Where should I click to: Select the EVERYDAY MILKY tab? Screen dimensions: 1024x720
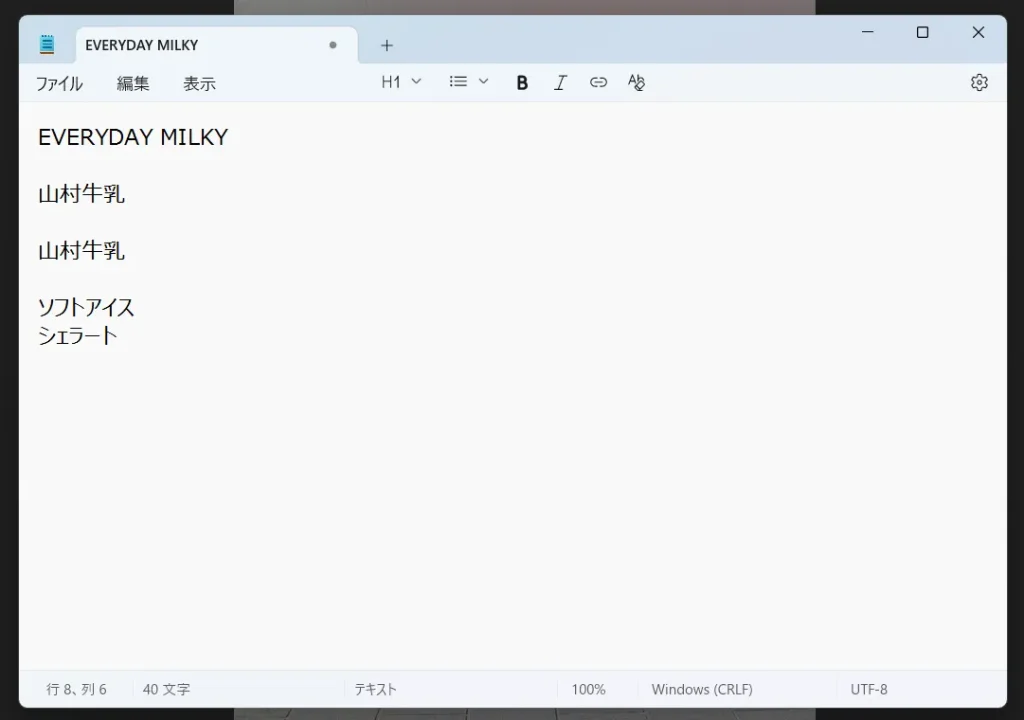[x=216, y=45]
